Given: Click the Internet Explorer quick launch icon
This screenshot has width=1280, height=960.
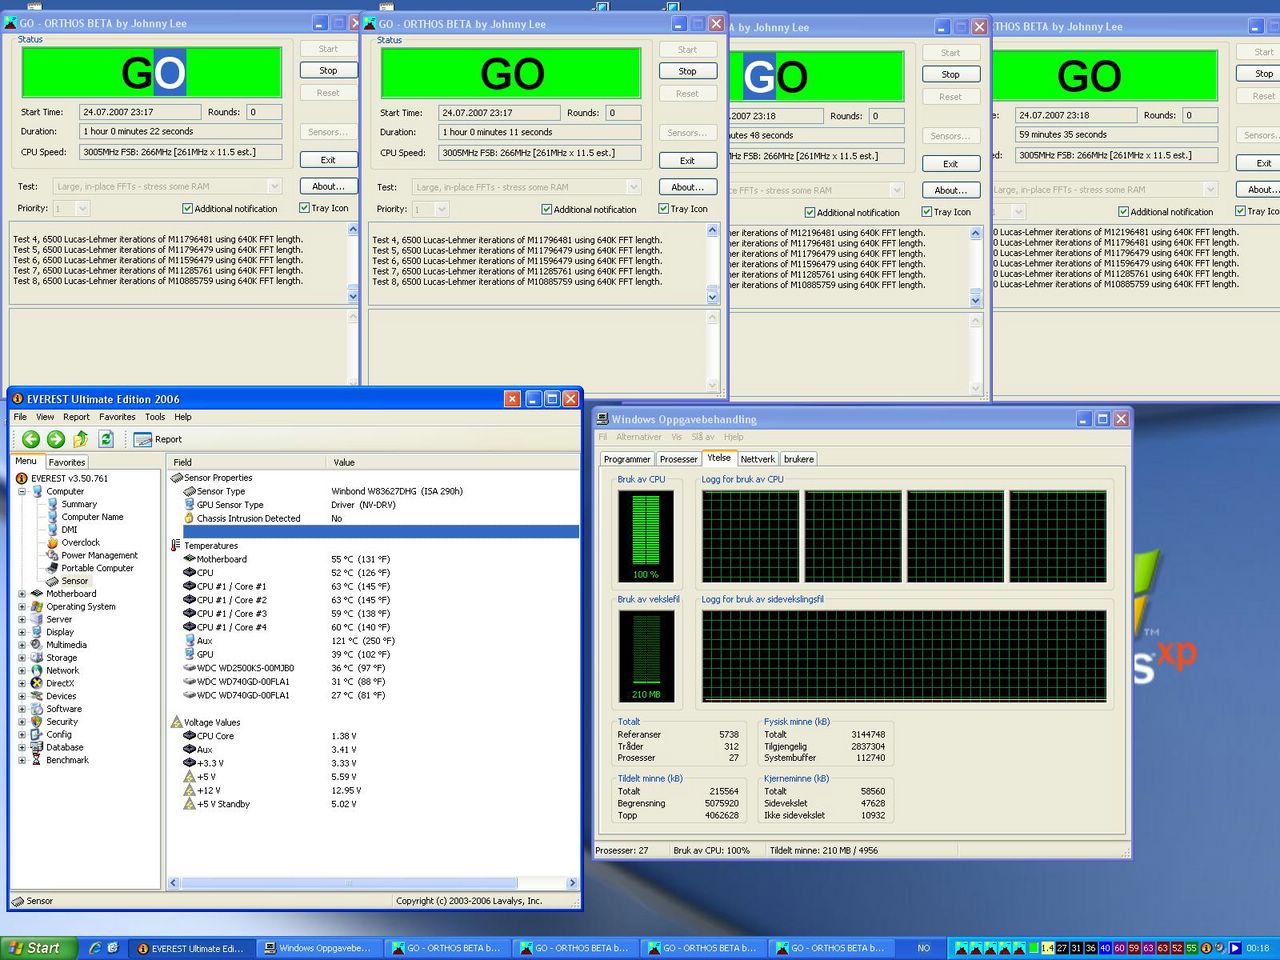Looking at the screenshot, I should click(x=95, y=947).
